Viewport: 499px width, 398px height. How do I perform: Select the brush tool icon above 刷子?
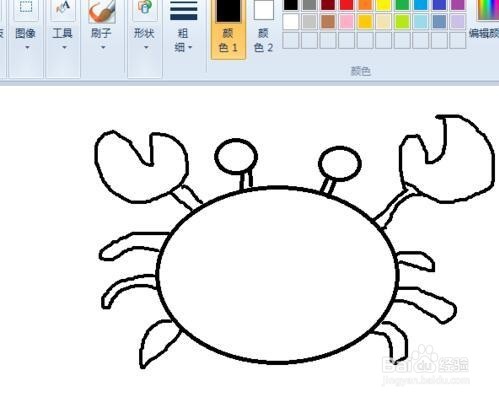[x=102, y=11]
